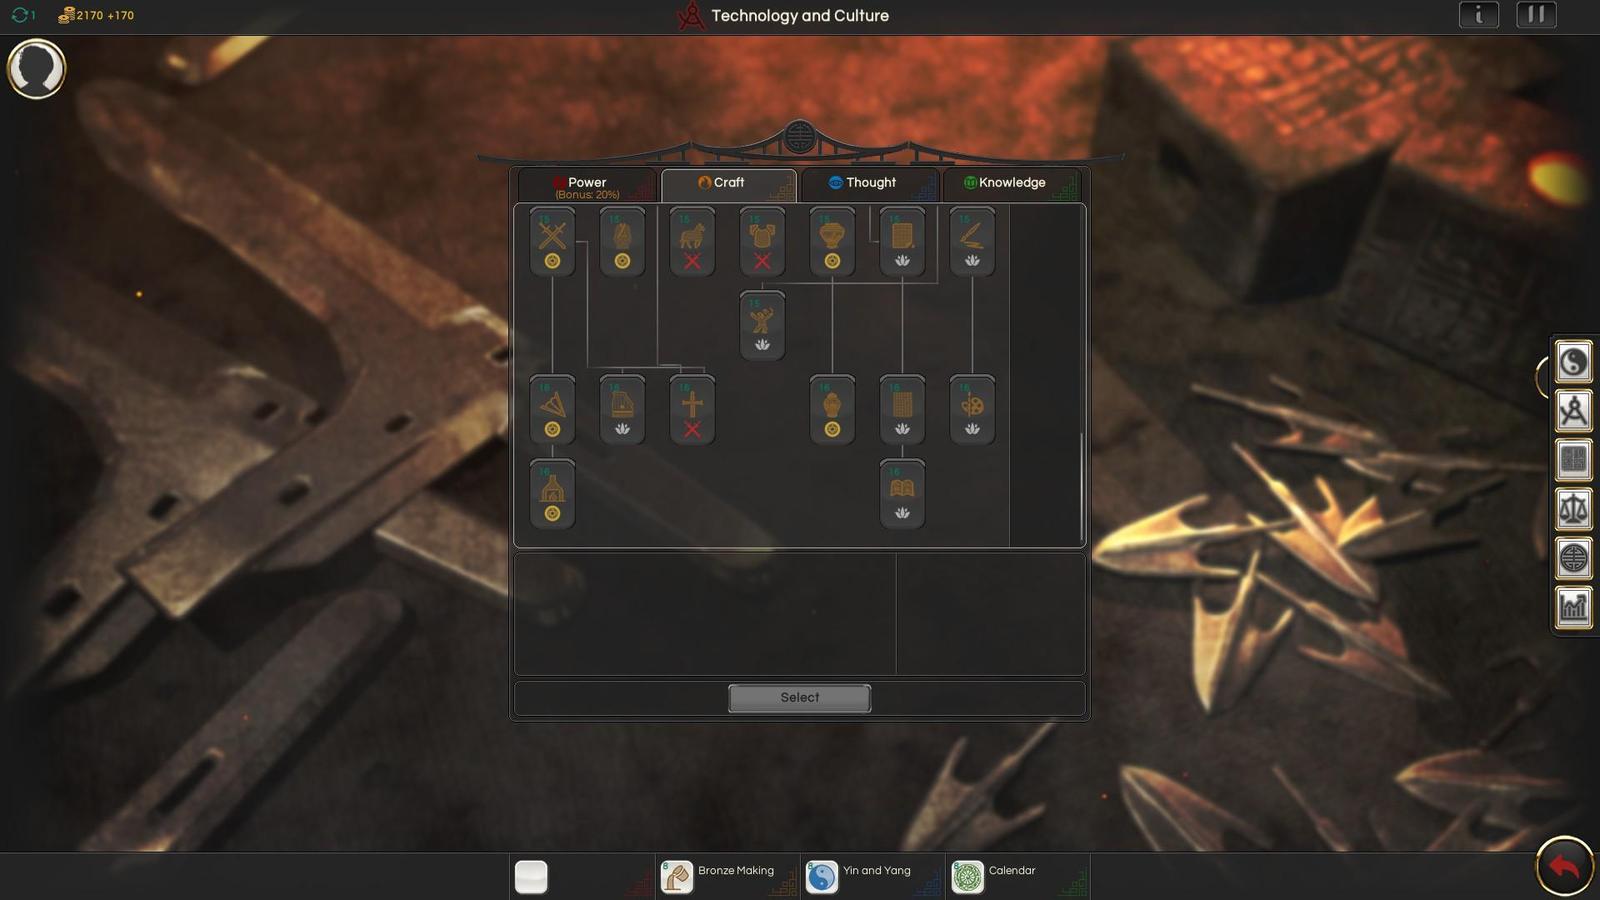Image resolution: width=1600 pixels, height=900 pixels.
Task: Click the Bronze Making research slot
Action: point(727,876)
